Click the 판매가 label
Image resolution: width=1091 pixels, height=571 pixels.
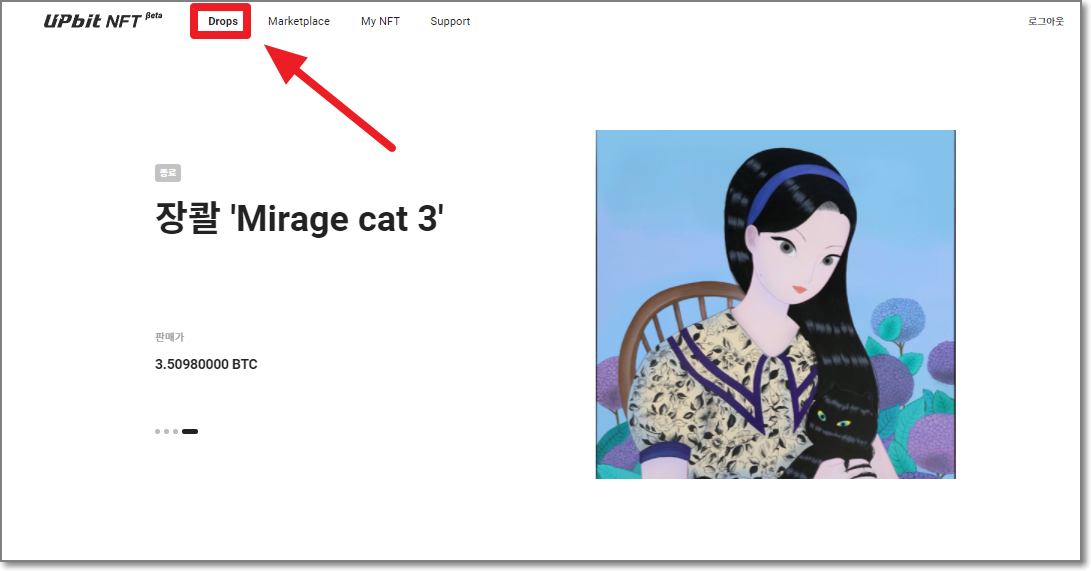point(169,337)
